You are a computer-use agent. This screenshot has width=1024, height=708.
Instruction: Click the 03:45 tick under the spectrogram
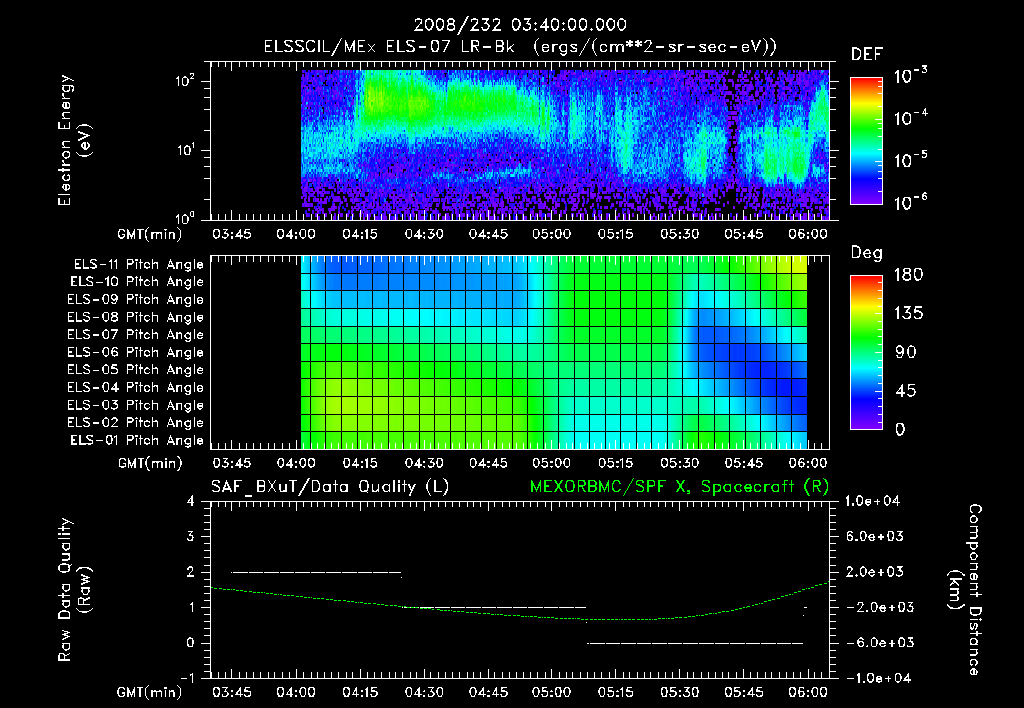tap(231, 234)
